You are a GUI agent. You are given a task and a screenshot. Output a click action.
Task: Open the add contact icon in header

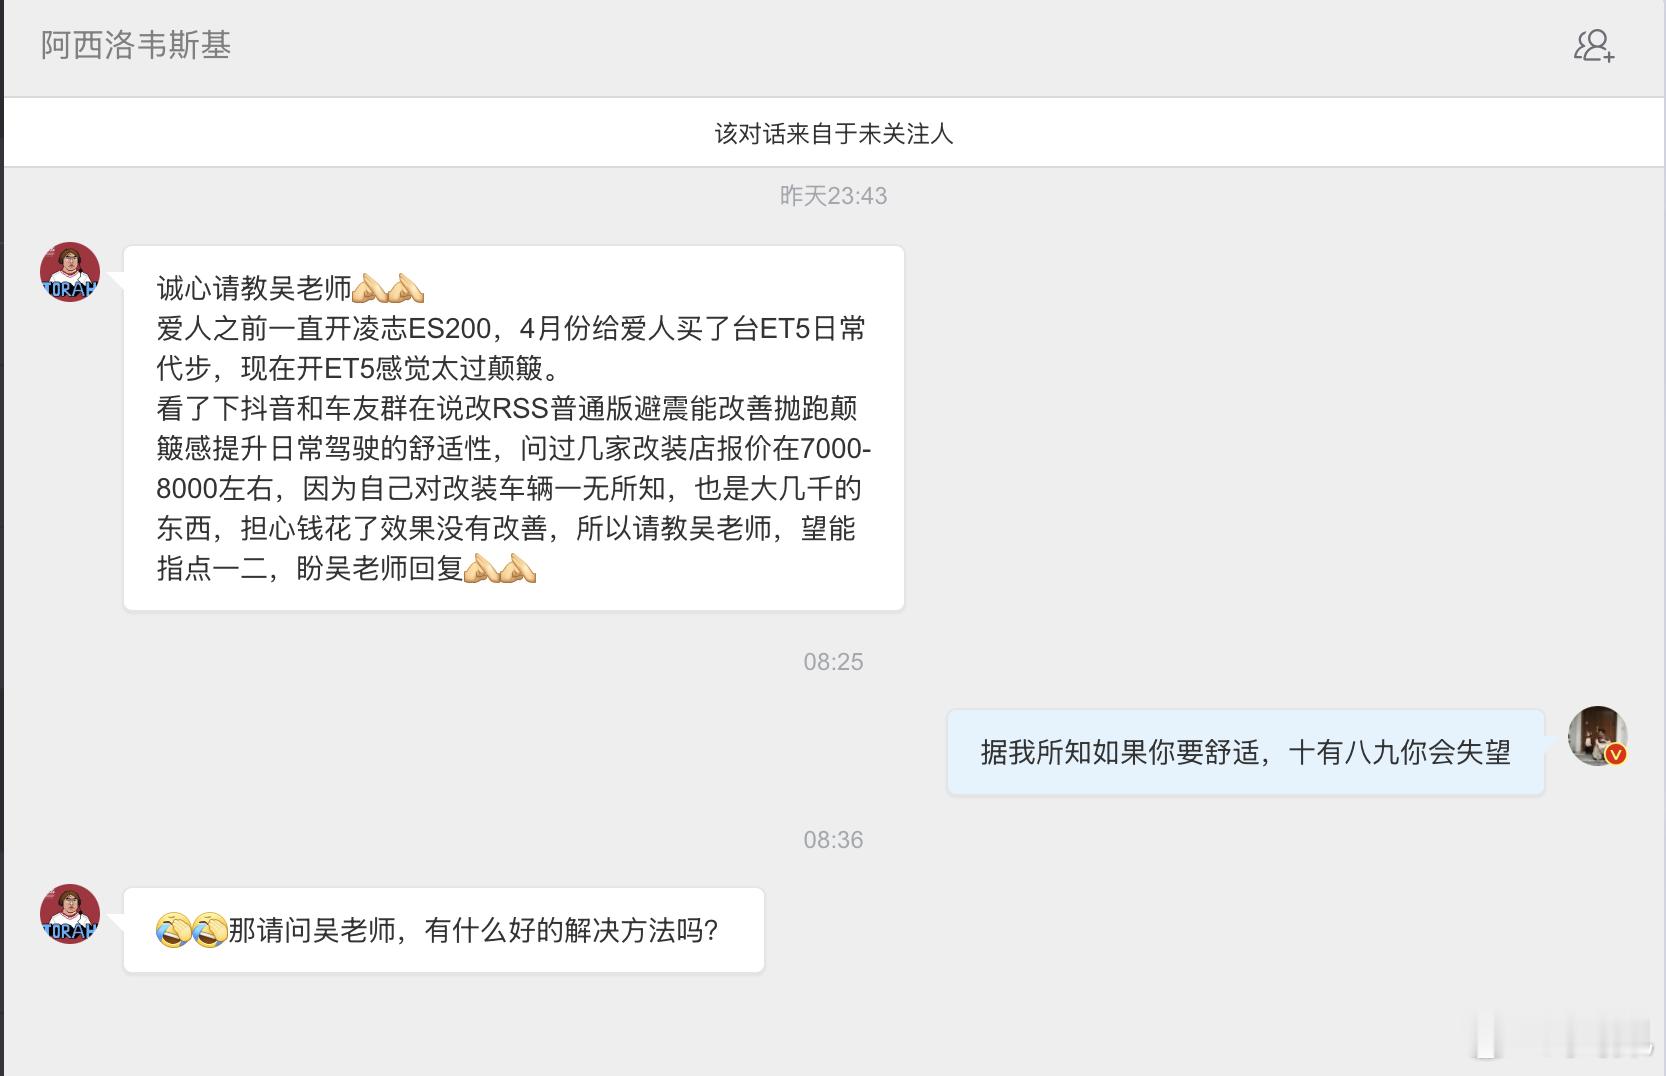tap(1594, 46)
